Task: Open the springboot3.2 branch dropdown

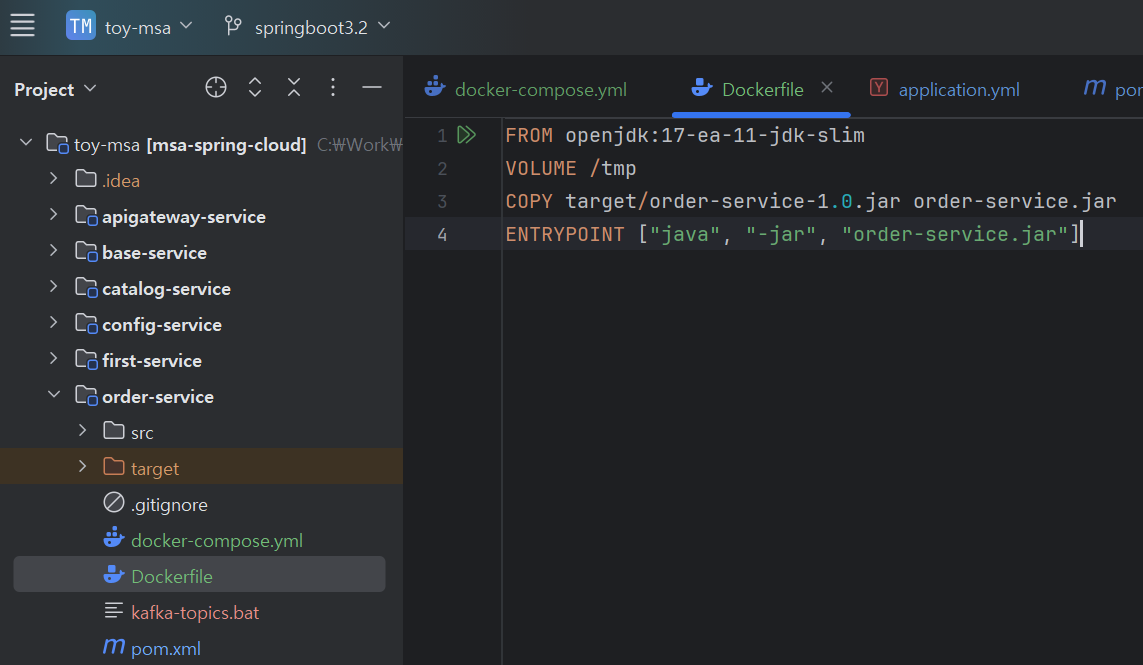Action: coord(322,27)
